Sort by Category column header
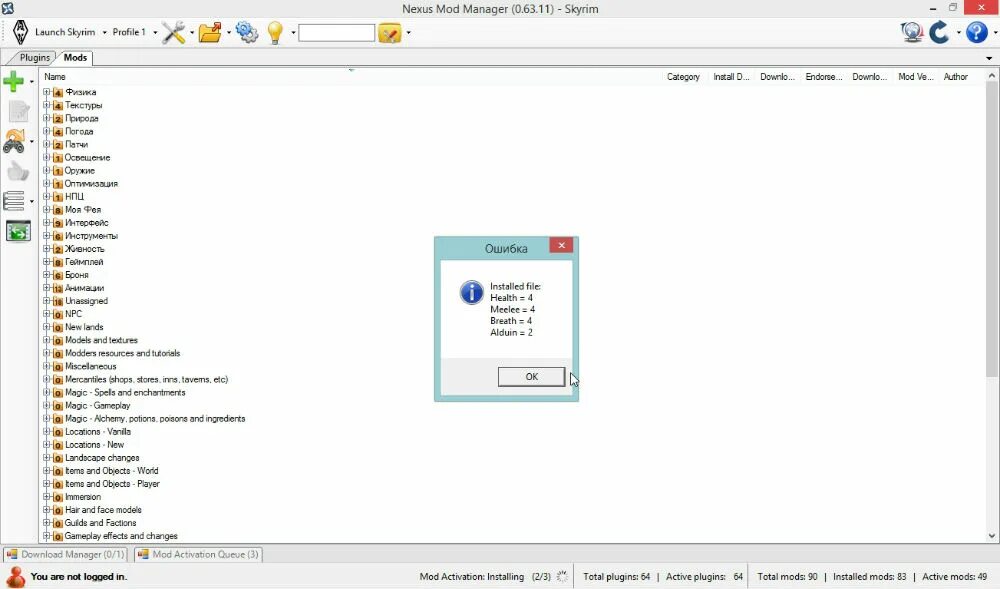1000x589 pixels. click(x=683, y=76)
